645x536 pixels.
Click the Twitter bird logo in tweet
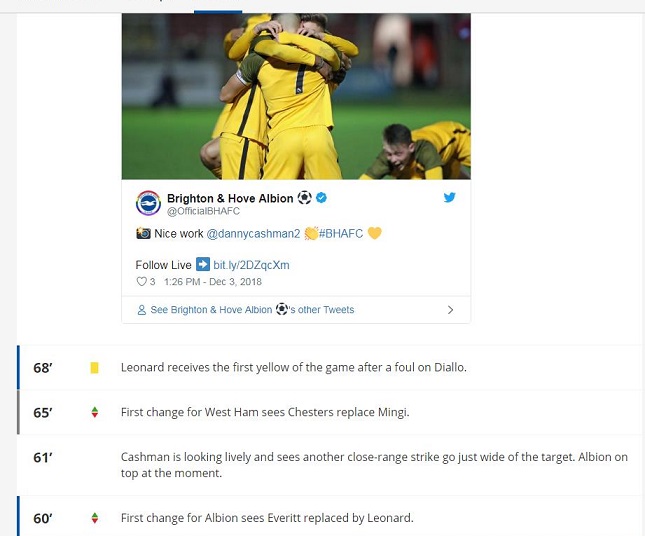coord(449,197)
